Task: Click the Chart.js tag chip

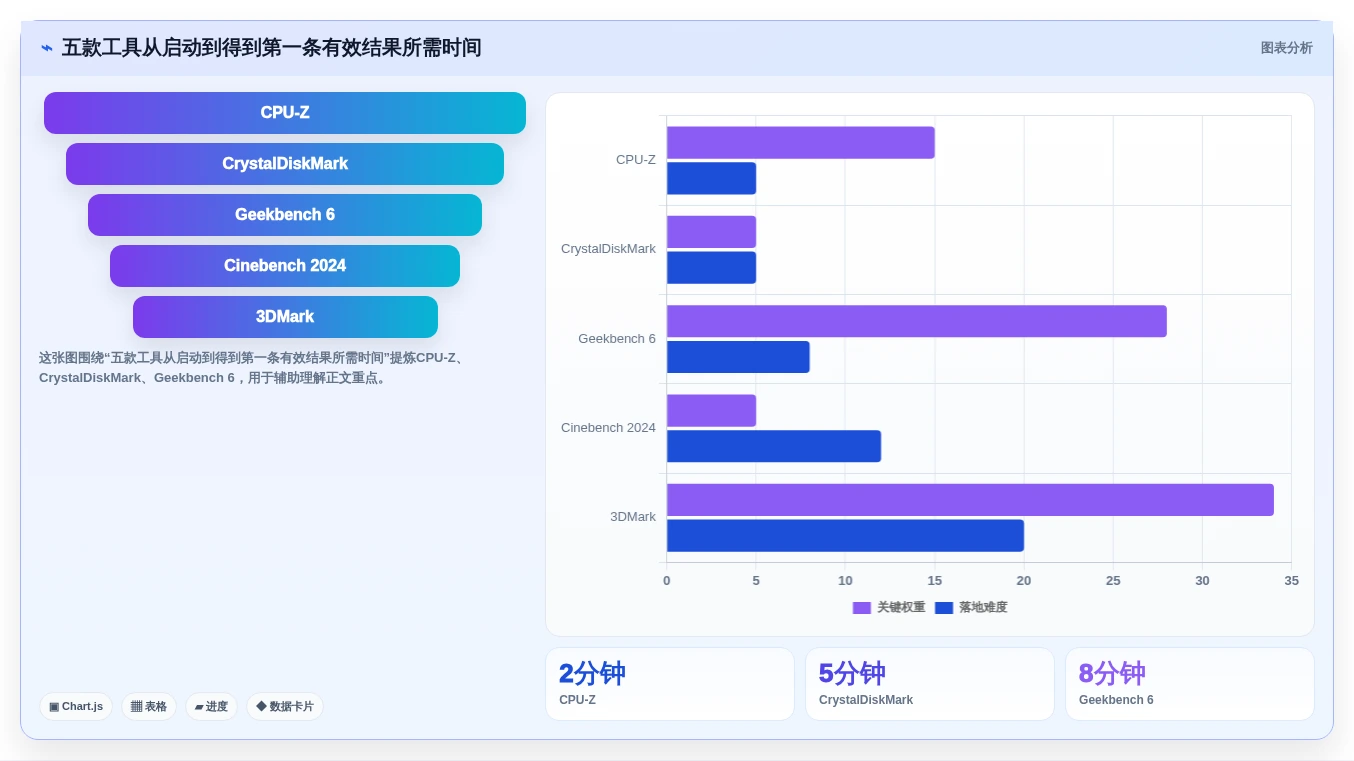Action: pyautogui.click(x=76, y=706)
